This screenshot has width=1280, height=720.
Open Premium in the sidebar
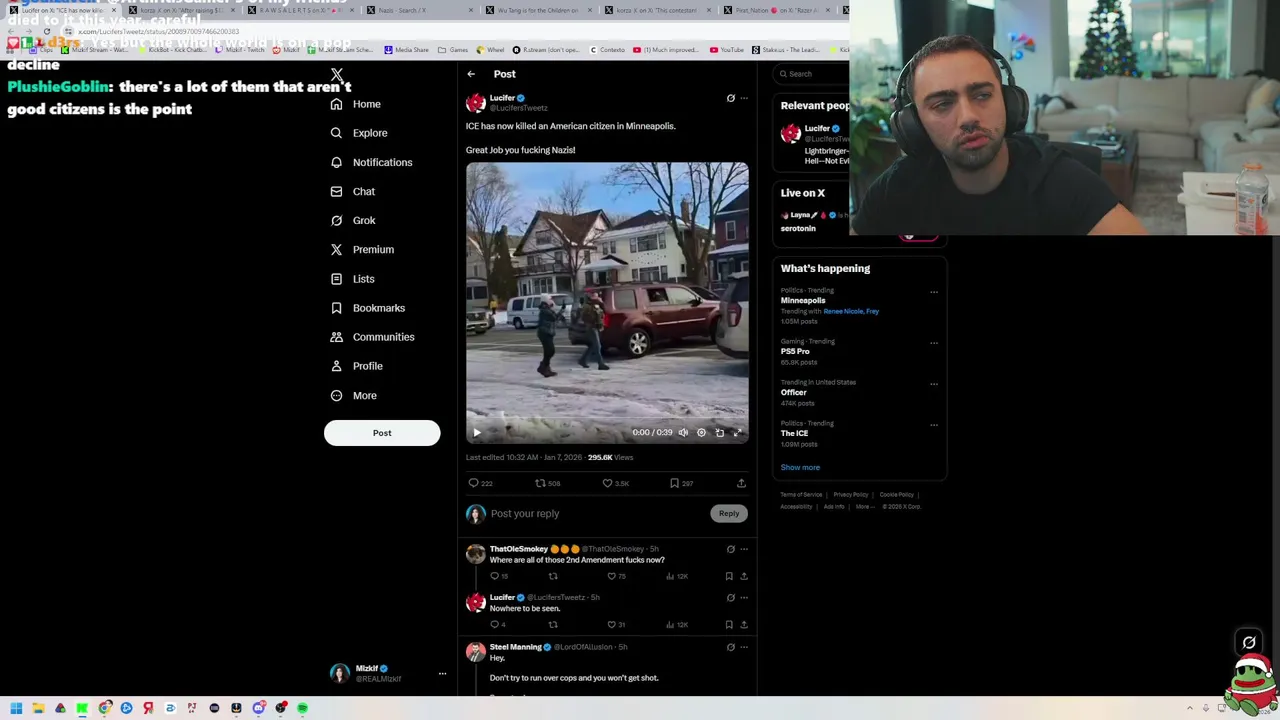(362, 249)
